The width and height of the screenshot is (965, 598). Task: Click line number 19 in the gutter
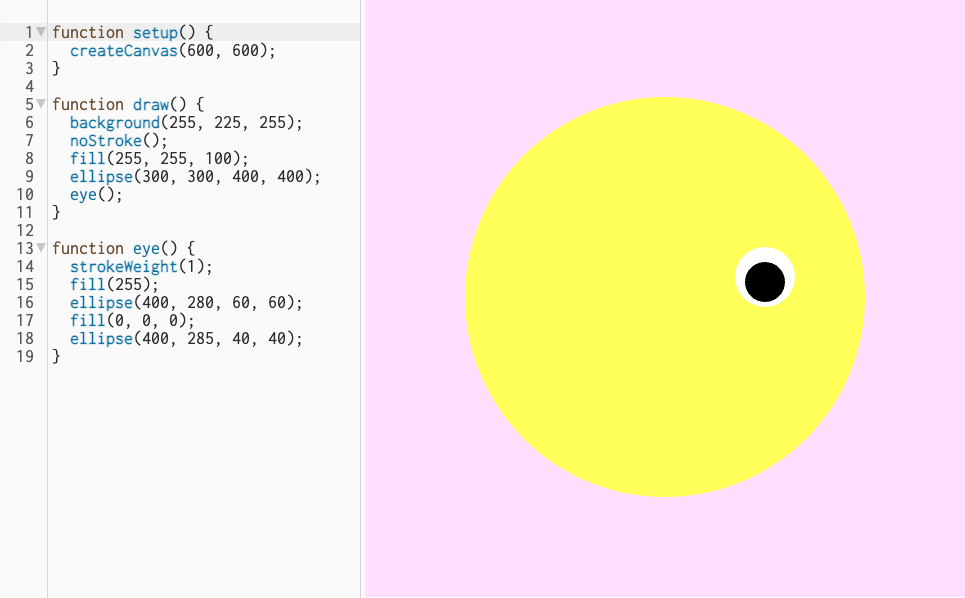[25, 356]
